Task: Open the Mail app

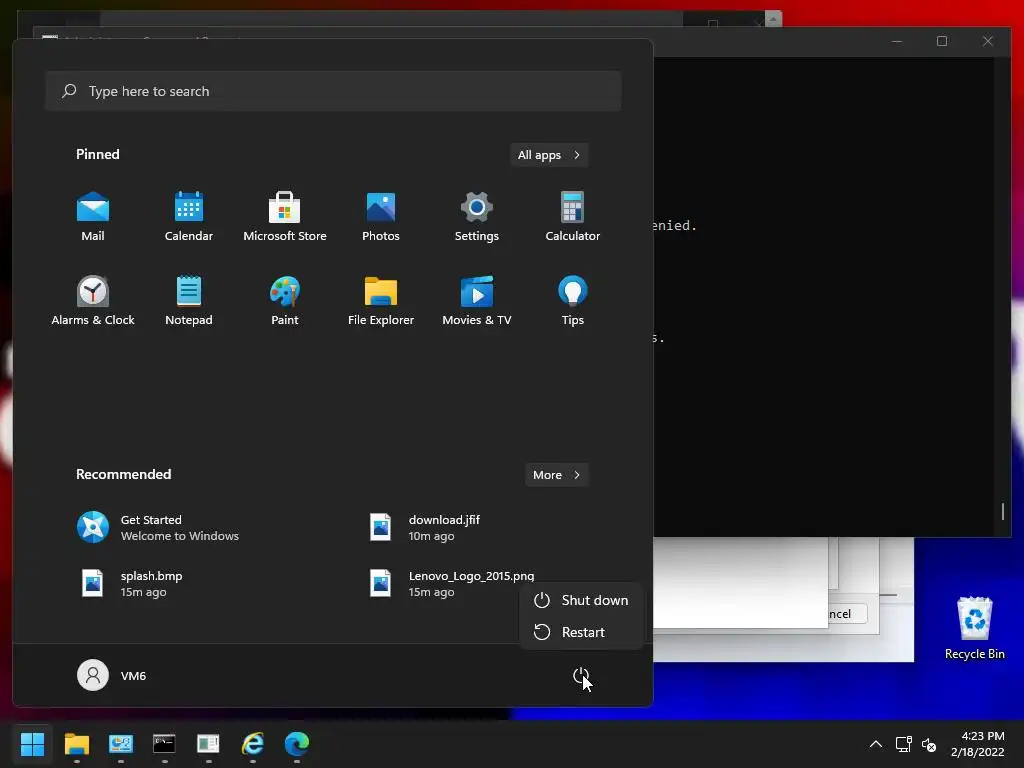Action: click(93, 216)
